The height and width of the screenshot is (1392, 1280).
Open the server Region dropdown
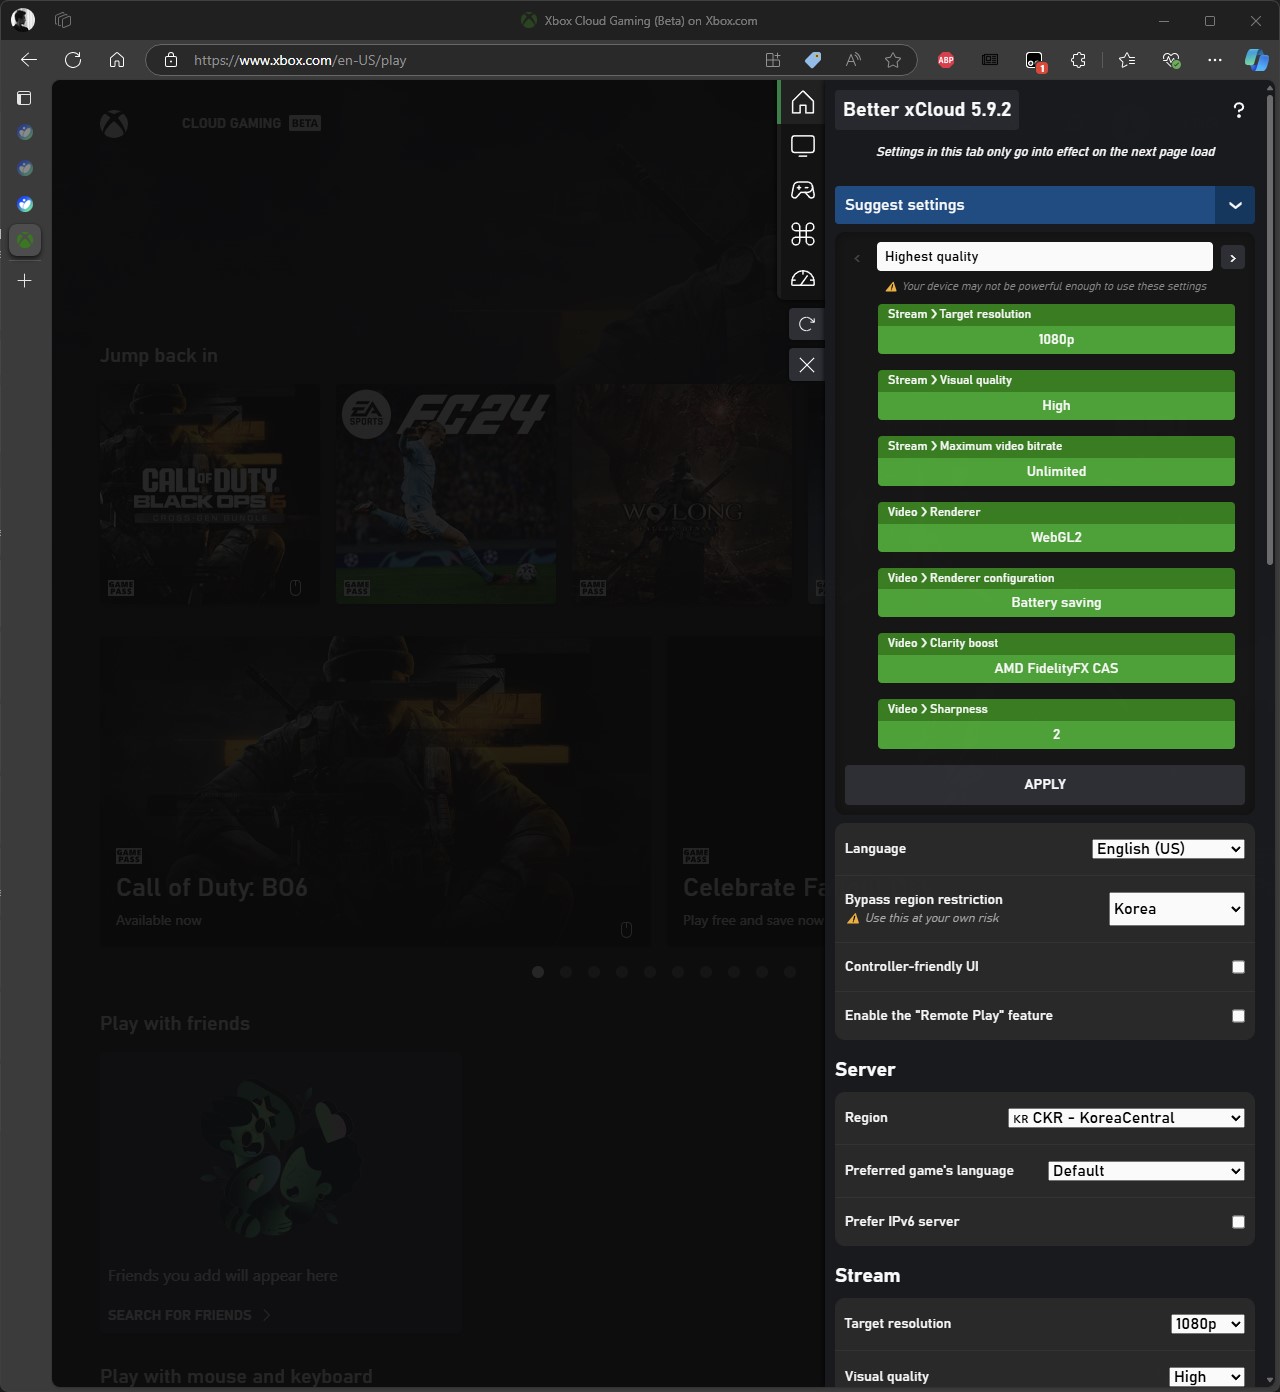[1126, 1118]
